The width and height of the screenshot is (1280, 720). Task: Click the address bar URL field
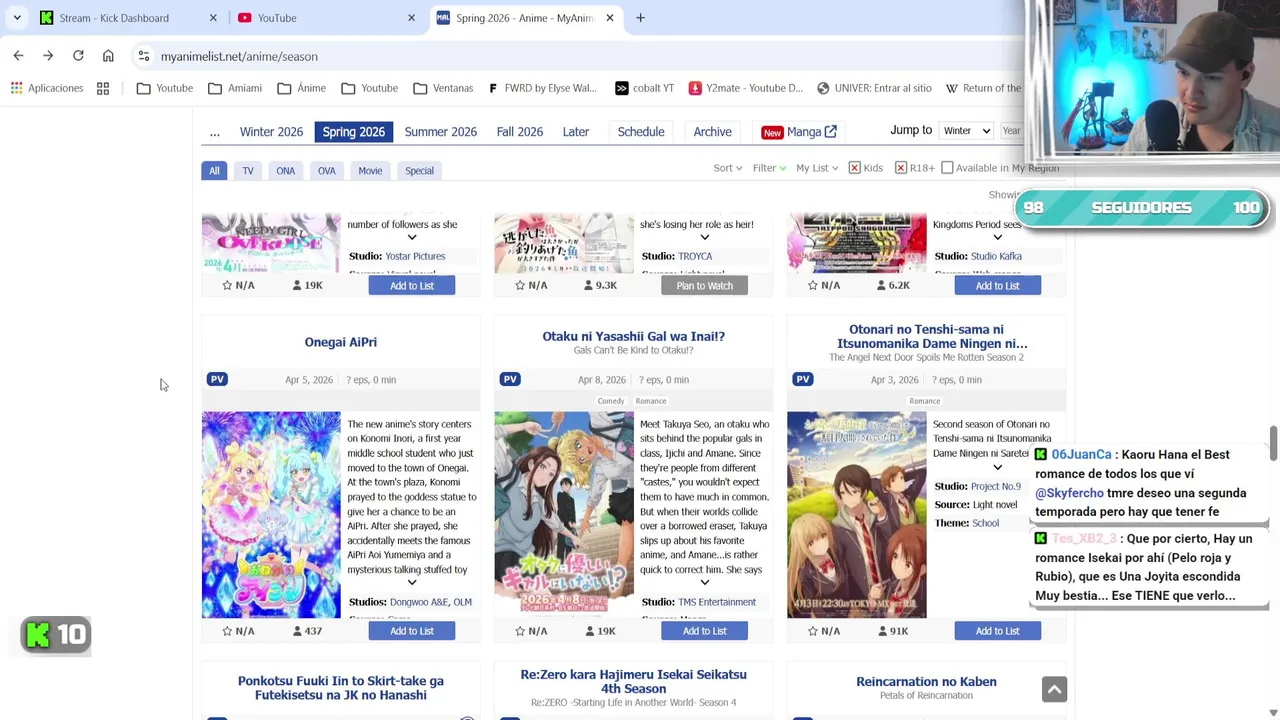[580, 56]
